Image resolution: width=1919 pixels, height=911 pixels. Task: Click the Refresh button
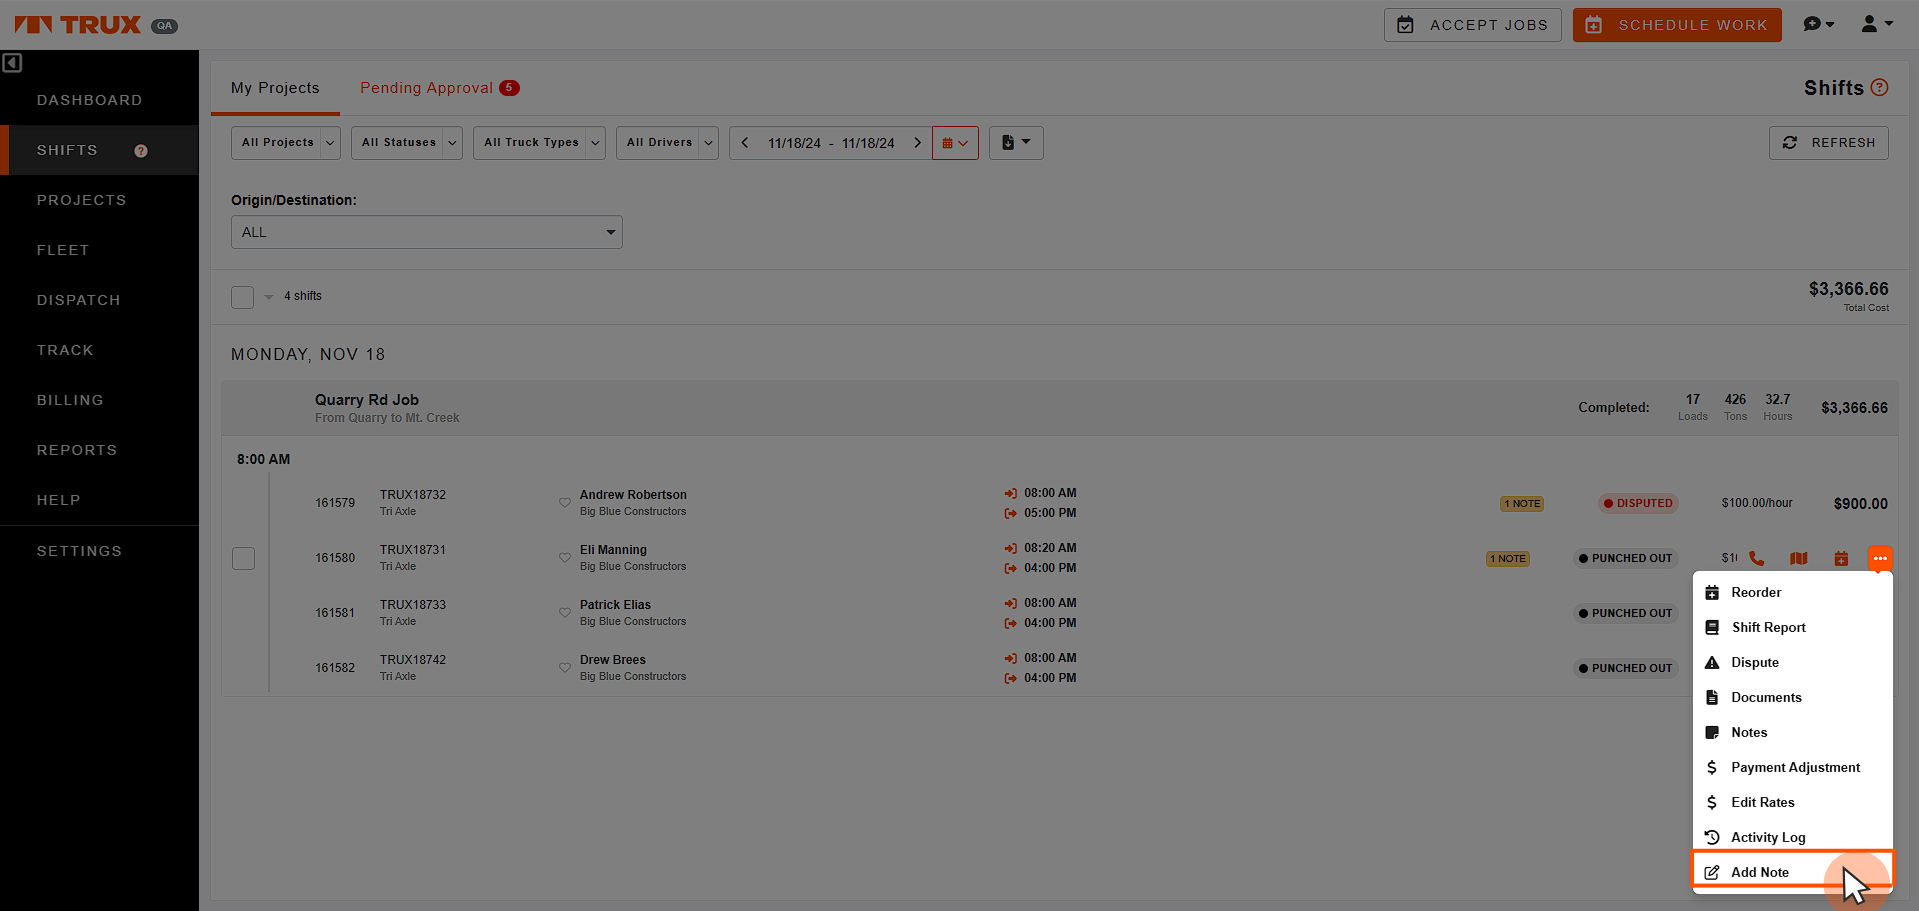click(x=1828, y=143)
